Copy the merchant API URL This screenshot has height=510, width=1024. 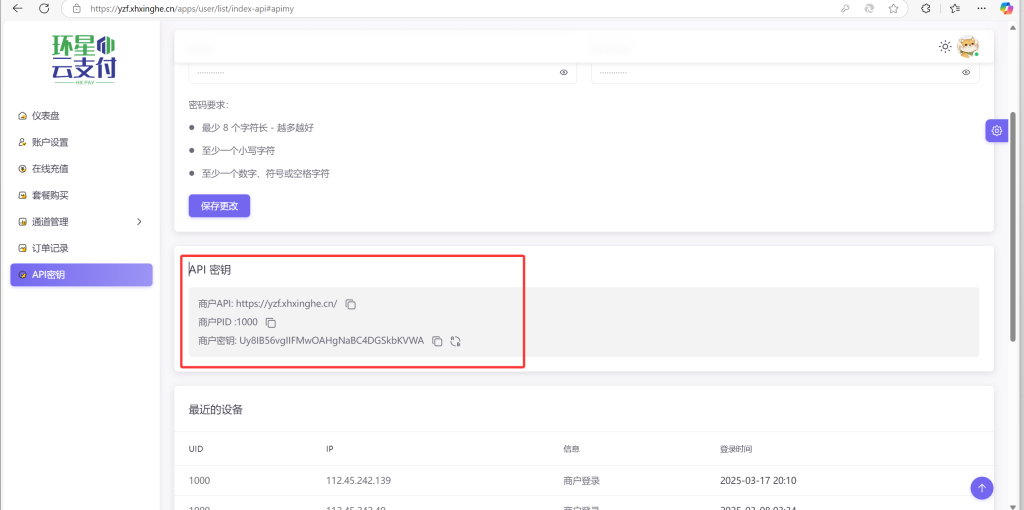351,304
